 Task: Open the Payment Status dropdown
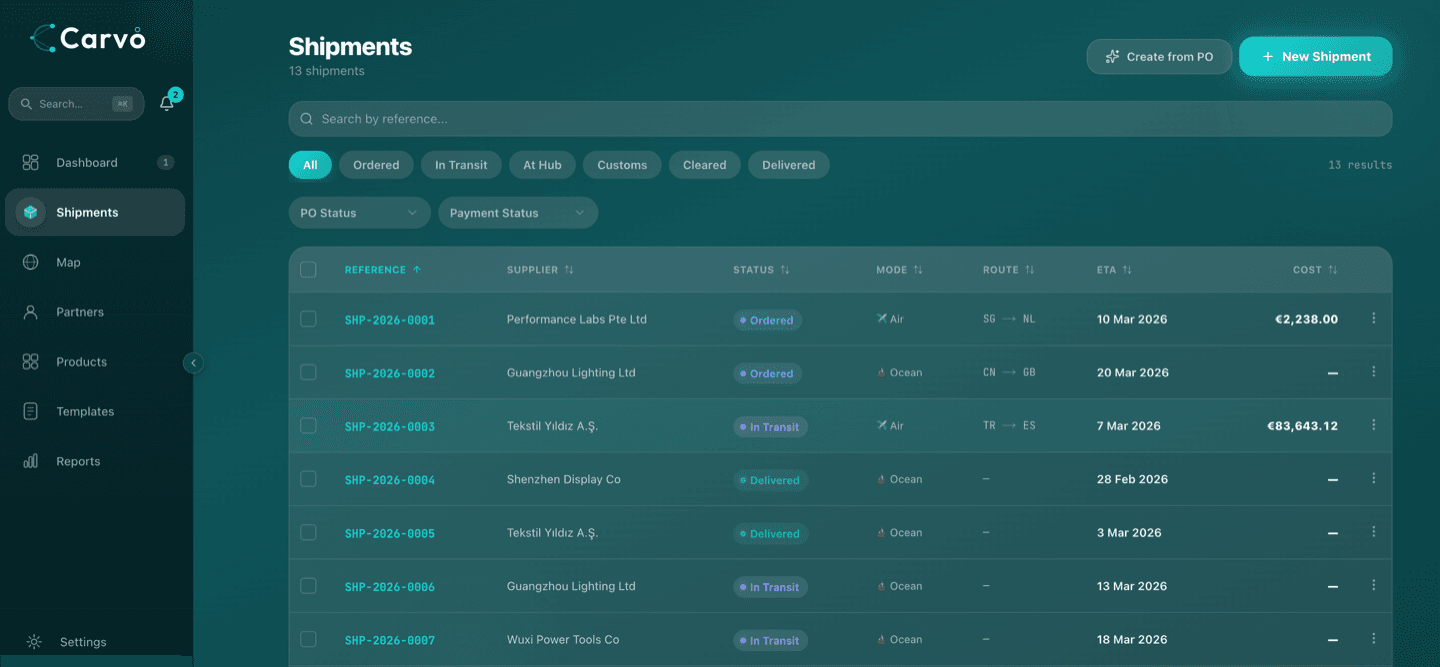point(517,212)
